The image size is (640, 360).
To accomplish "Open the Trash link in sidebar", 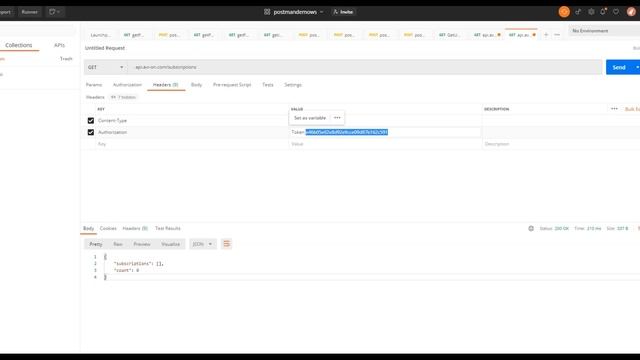I will click(66, 59).
